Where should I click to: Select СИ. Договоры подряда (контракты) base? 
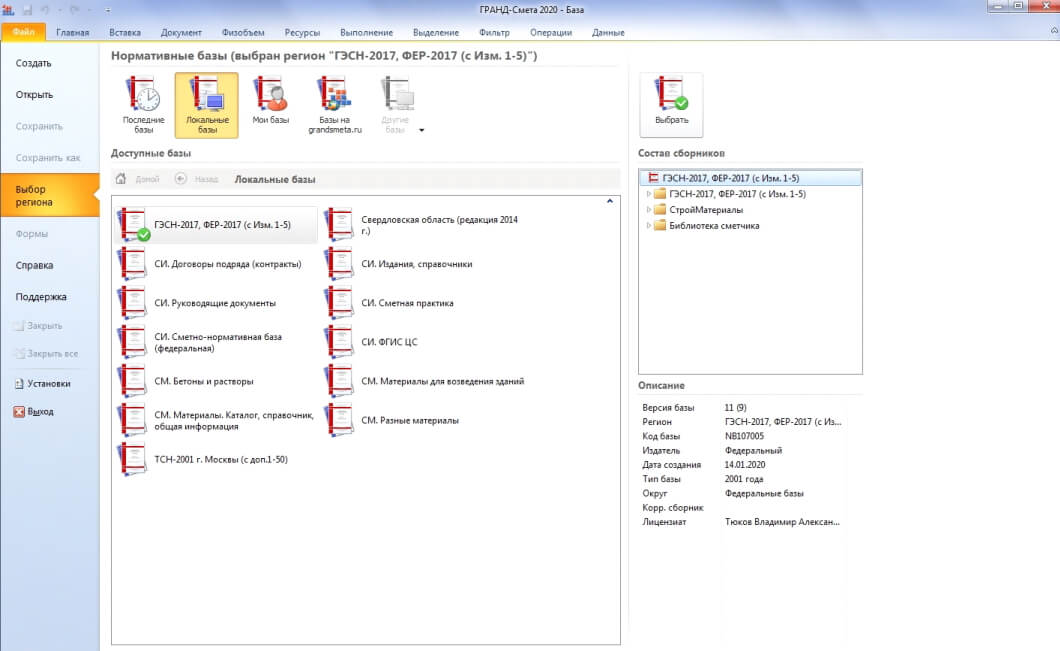point(211,264)
